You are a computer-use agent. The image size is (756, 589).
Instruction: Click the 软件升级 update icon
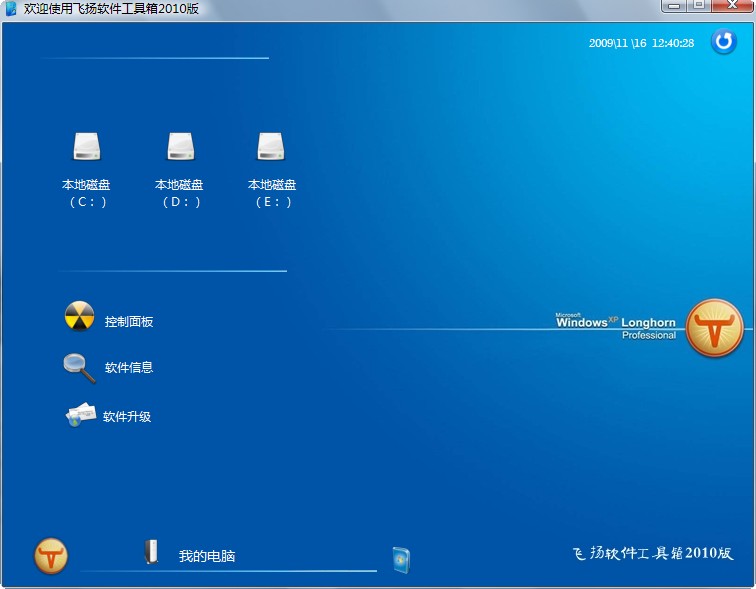pyautogui.click(x=81, y=415)
